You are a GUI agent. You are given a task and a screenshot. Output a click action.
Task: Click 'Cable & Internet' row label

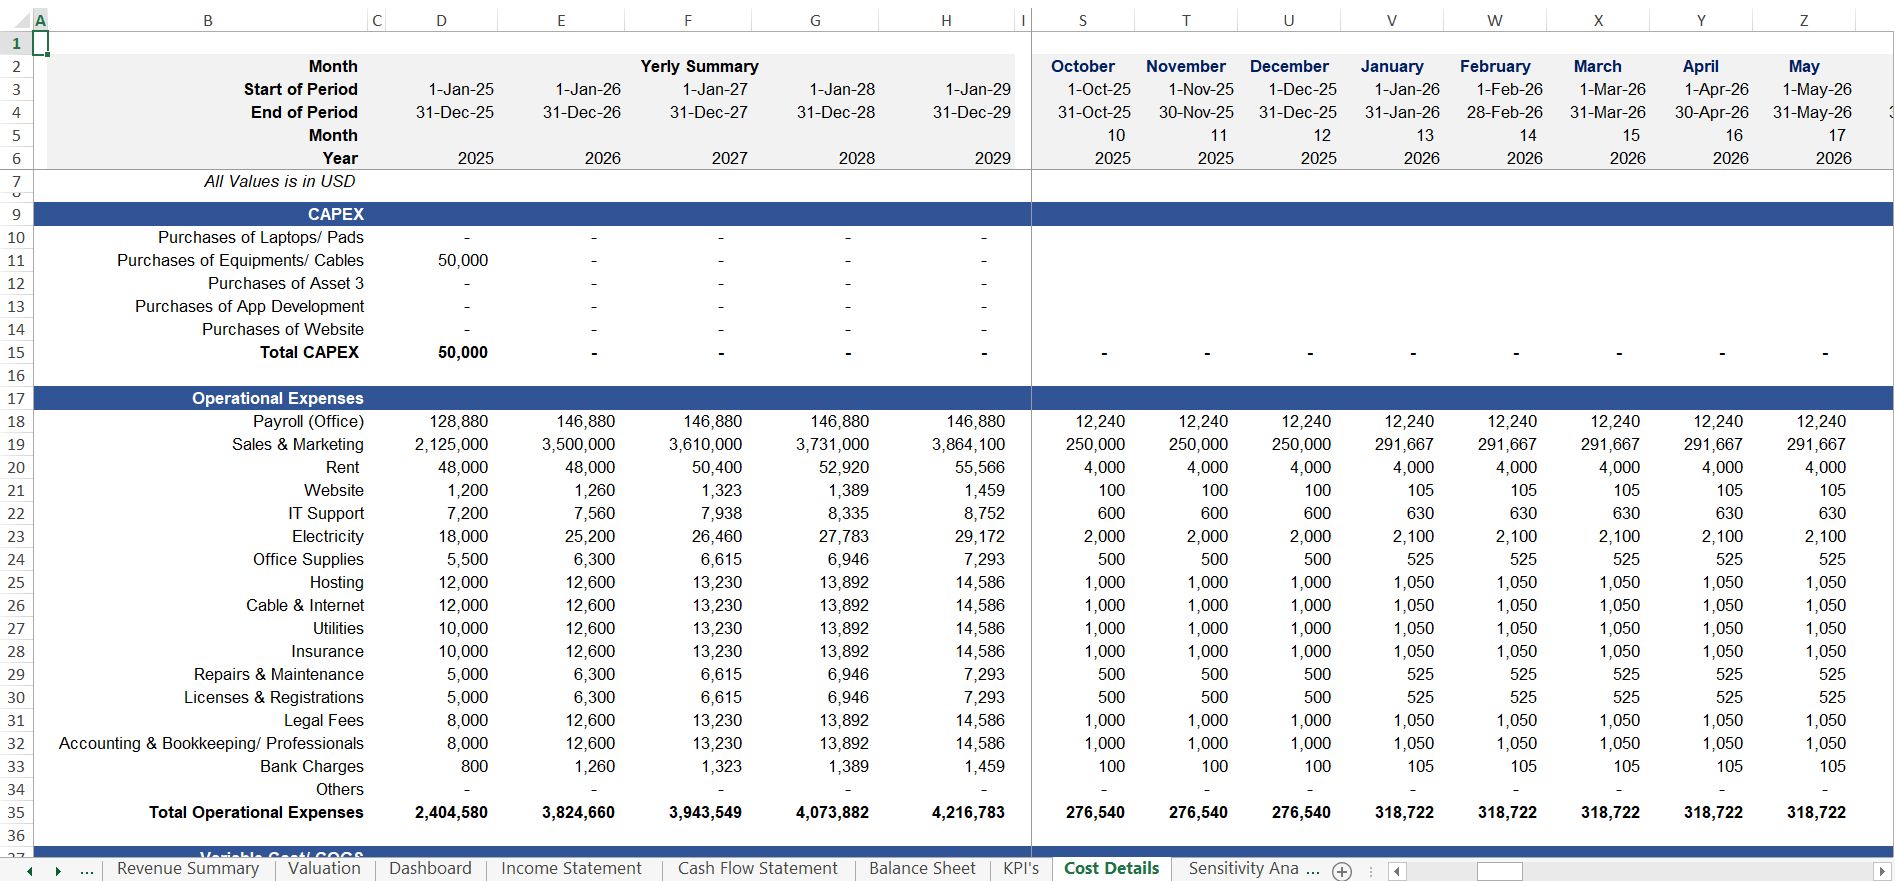(x=305, y=605)
